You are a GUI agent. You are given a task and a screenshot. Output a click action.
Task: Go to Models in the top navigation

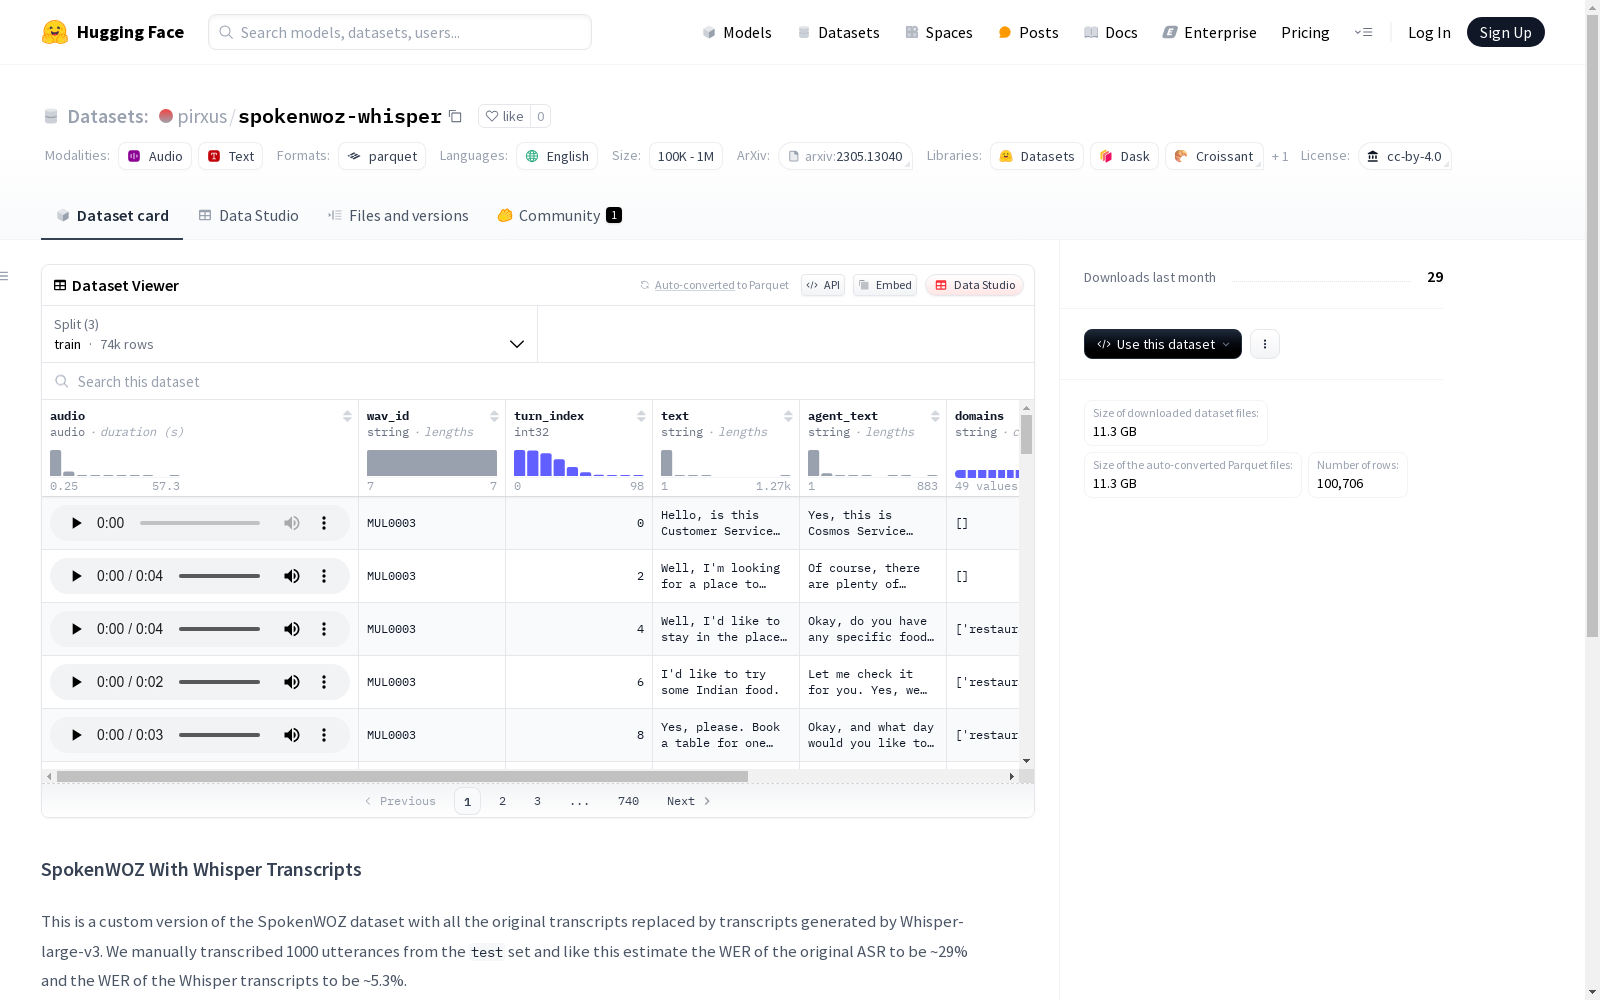pos(737,32)
